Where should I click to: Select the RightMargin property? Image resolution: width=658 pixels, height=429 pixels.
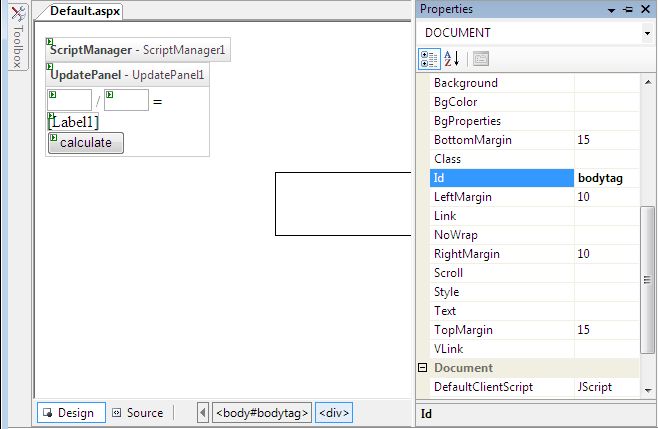coord(502,254)
